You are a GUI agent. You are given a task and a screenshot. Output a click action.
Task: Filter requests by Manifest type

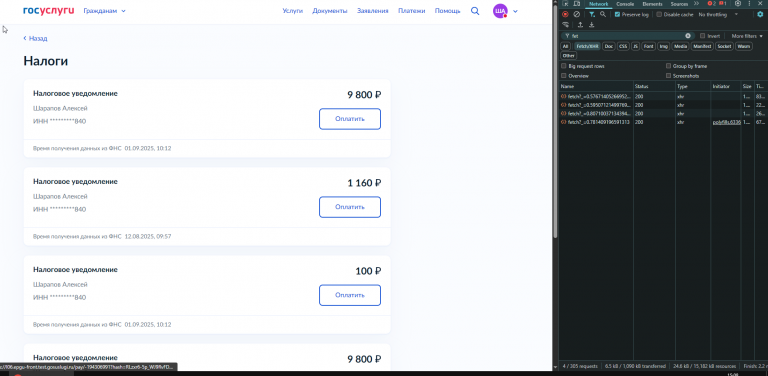pos(702,46)
